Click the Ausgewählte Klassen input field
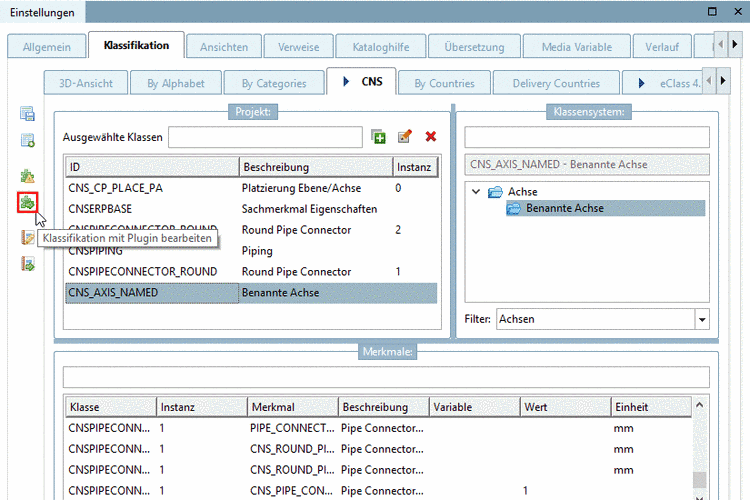750x500 pixels. [x=265, y=137]
